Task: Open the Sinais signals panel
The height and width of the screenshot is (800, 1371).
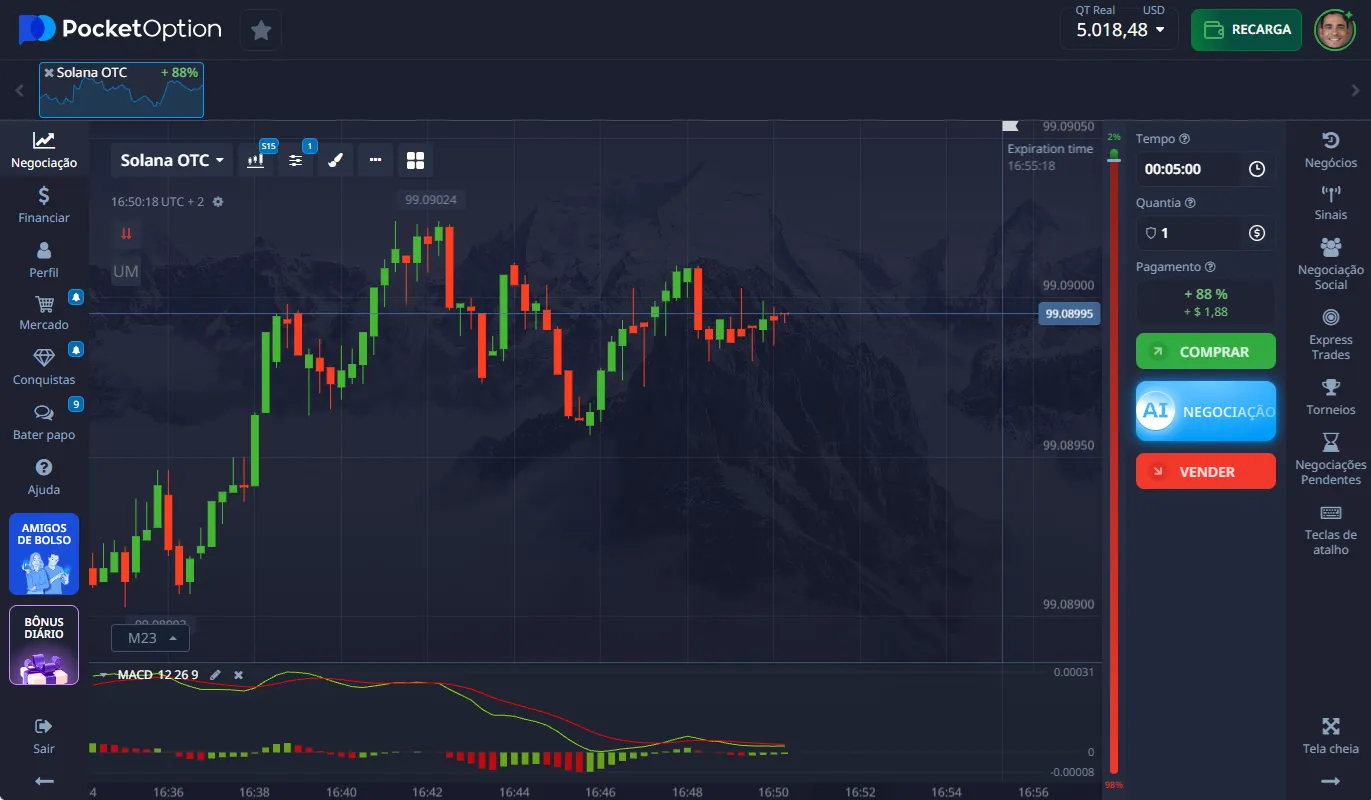Action: point(1331,203)
